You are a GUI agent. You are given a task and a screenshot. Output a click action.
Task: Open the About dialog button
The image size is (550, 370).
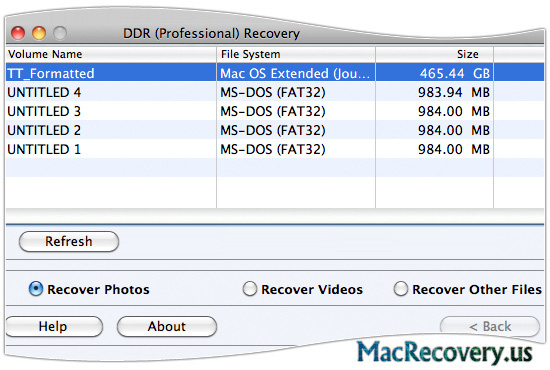(167, 326)
